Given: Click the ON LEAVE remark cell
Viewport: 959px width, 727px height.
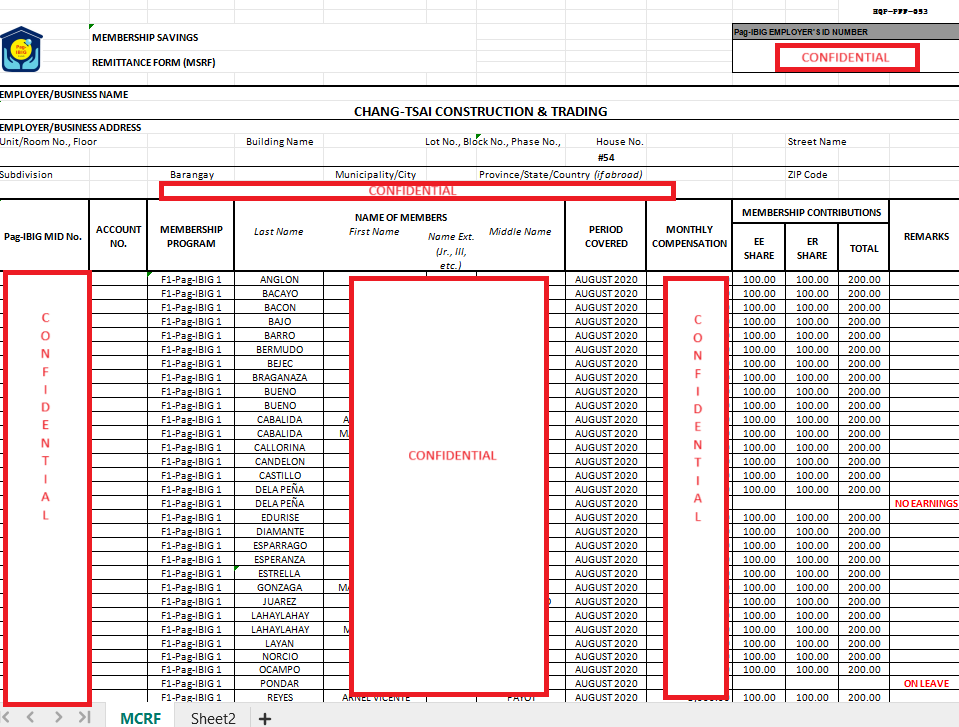Looking at the screenshot, I should click(x=926, y=684).
